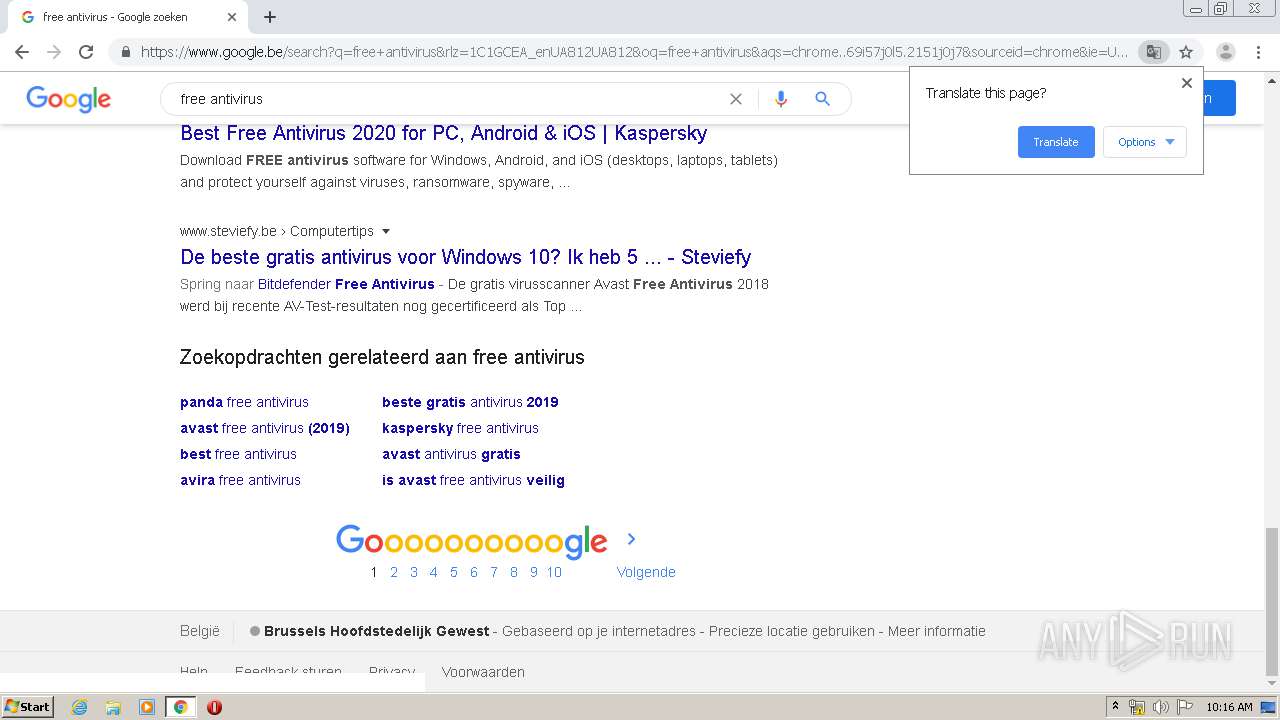Start voice search with microphone icon

coord(781,99)
